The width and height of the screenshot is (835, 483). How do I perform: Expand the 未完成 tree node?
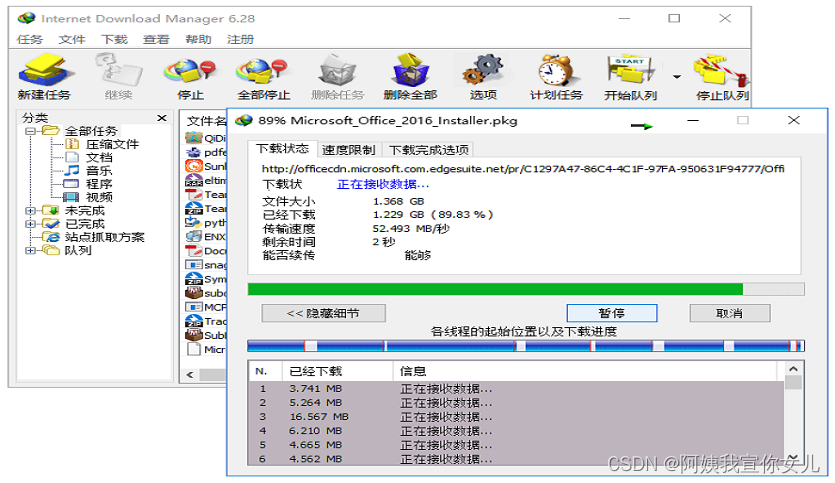click(30, 210)
